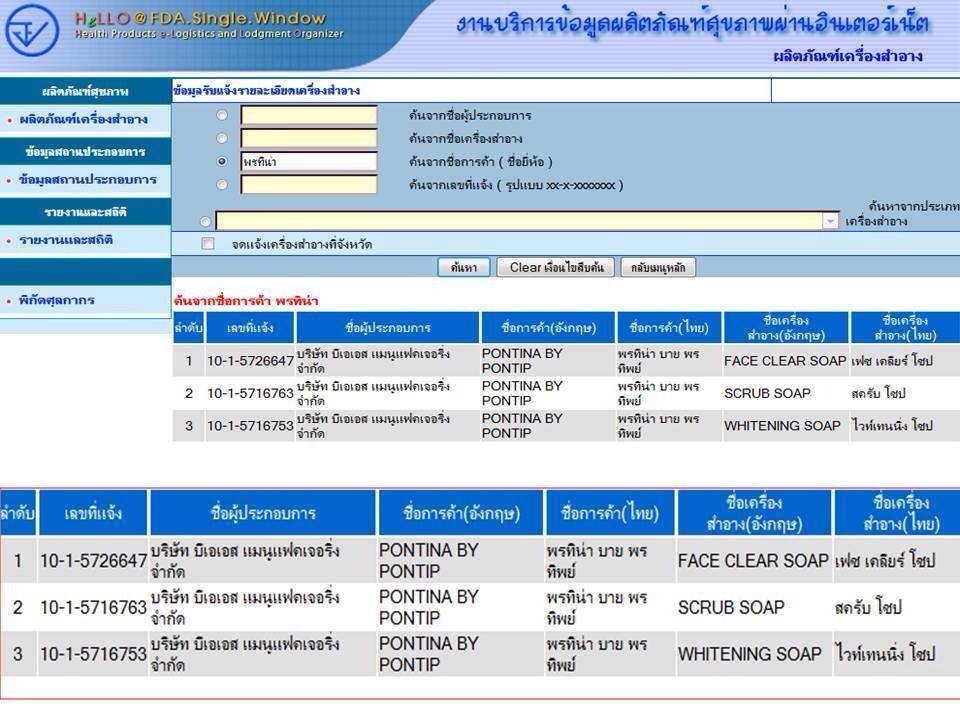Click 10-1-5726647 in enlarged lower table
Image resolution: width=960 pixels, height=720 pixels.
tap(93, 561)
